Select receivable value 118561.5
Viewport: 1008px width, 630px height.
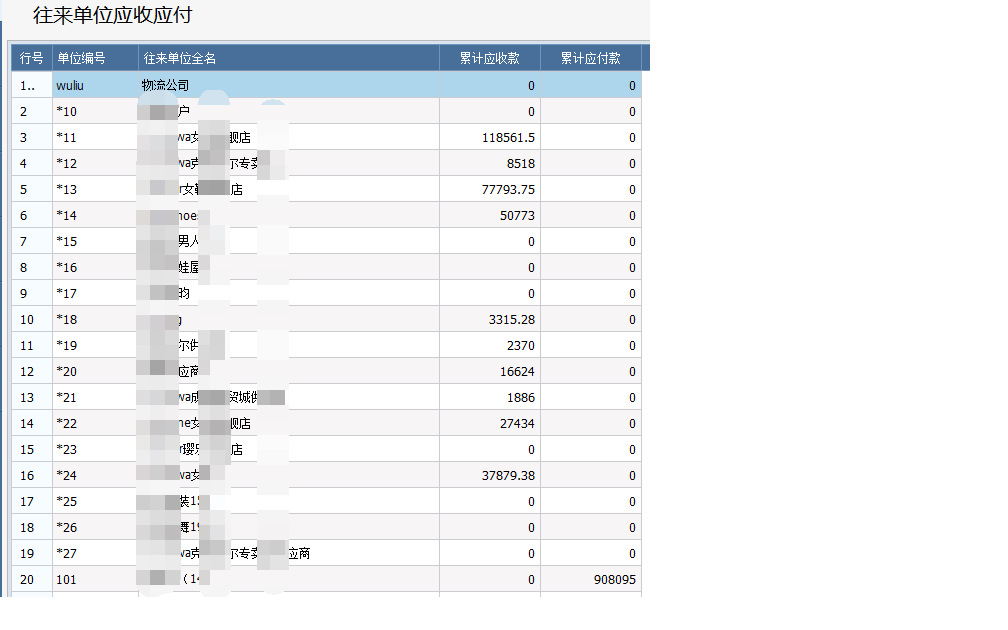(490, 138)
